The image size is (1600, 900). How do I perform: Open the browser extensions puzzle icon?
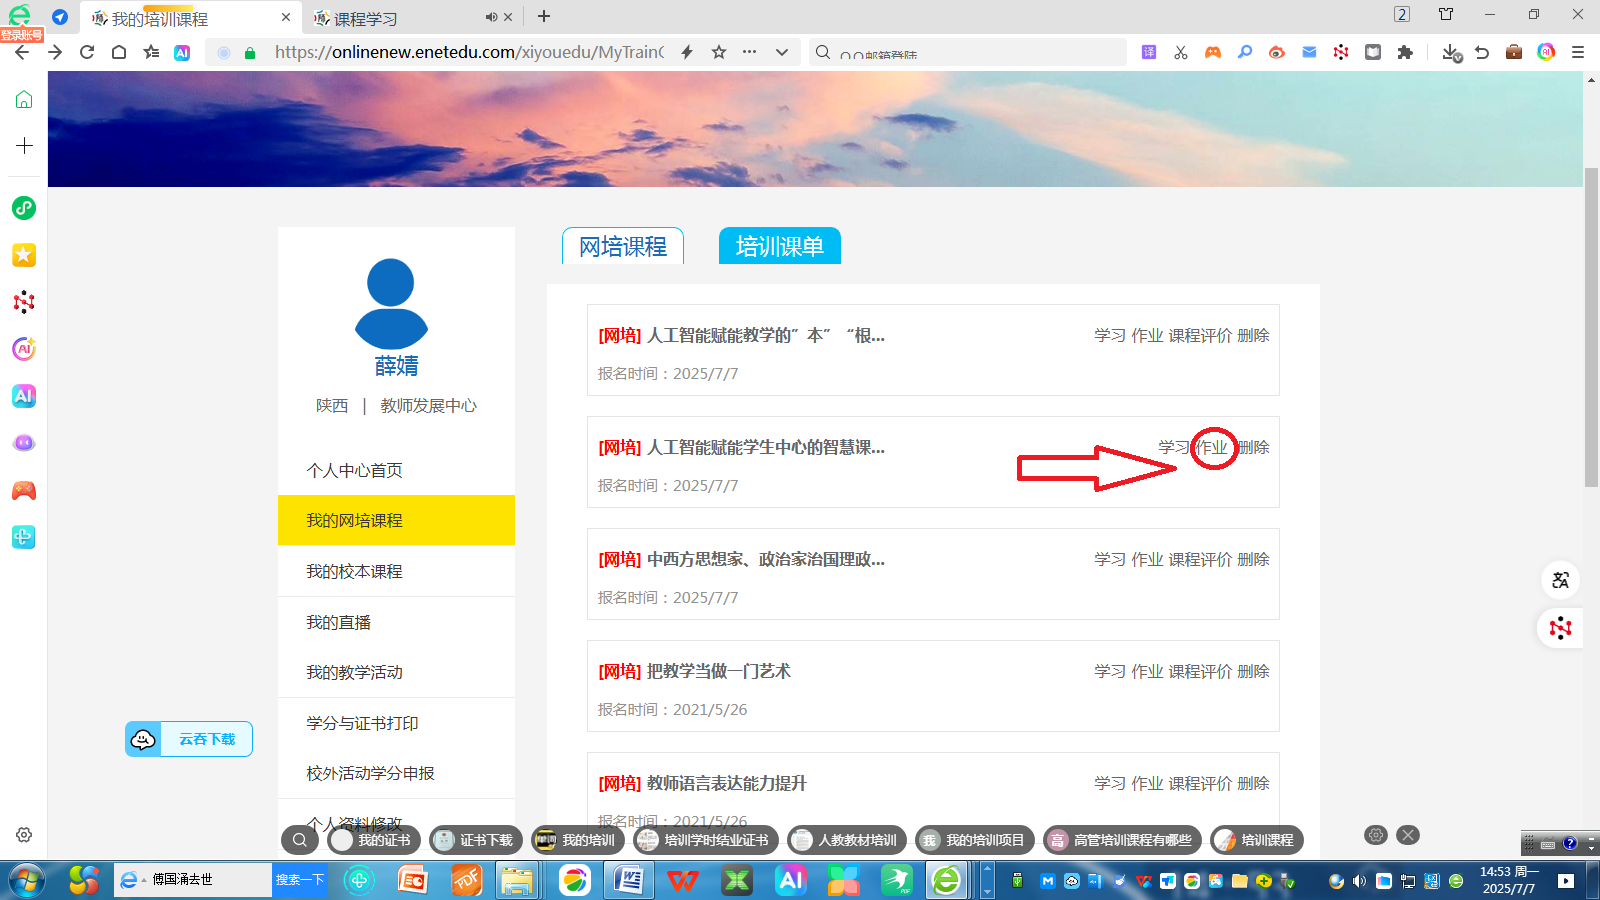[1405, 52]
